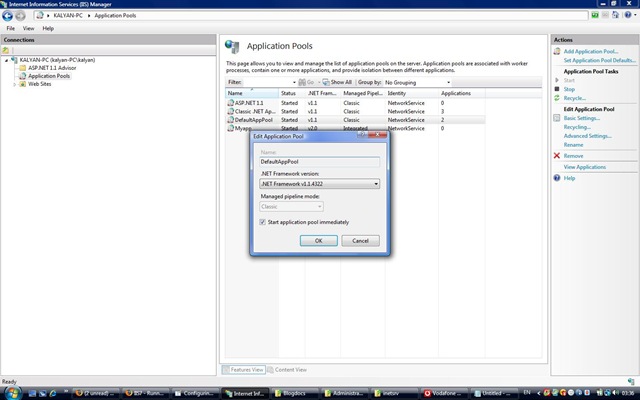Click OK in the Edit Application Pool dialog
This screenshot has width=640, height=400.
[x=319, y=241]
